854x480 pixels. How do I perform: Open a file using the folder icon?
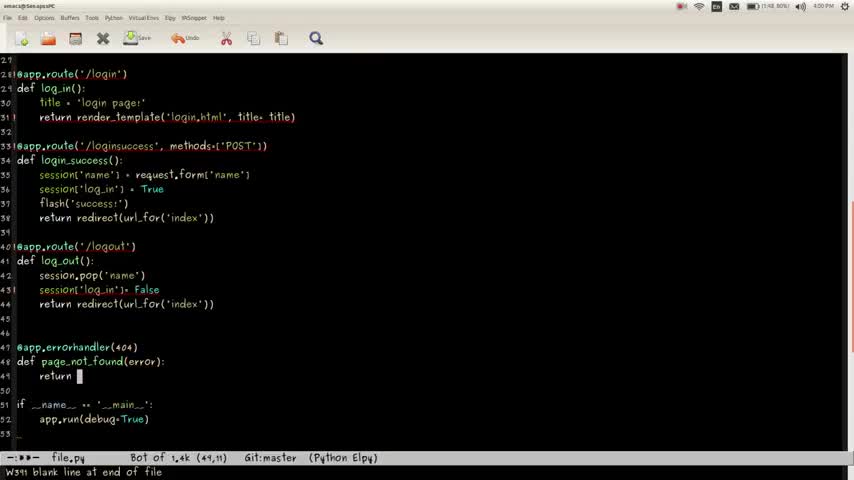pos(48,39)
